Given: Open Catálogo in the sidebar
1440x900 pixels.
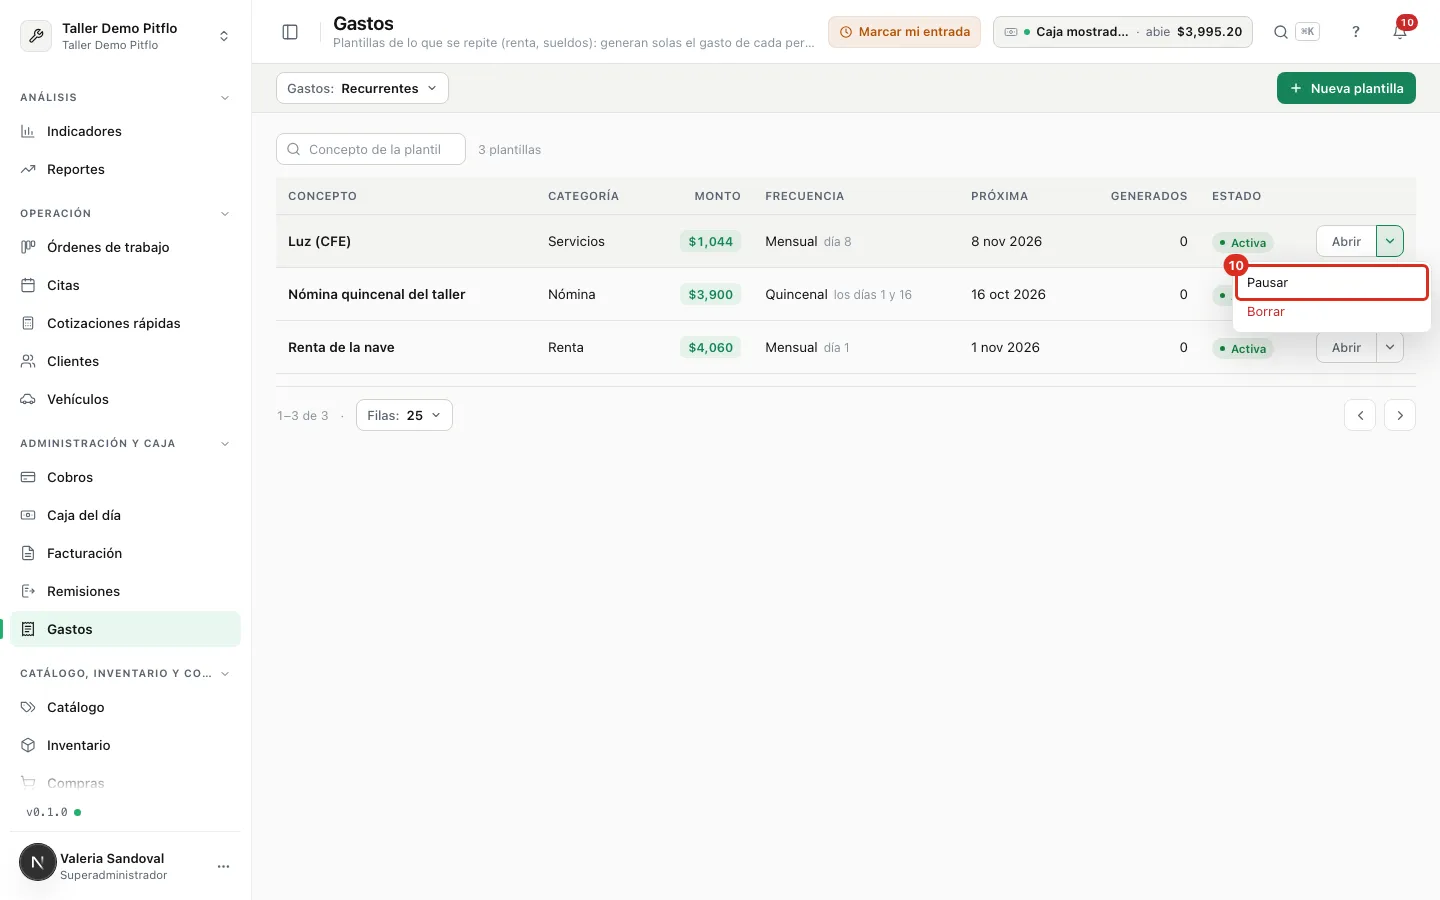Looking at the screenshot, I should [125, 707].
